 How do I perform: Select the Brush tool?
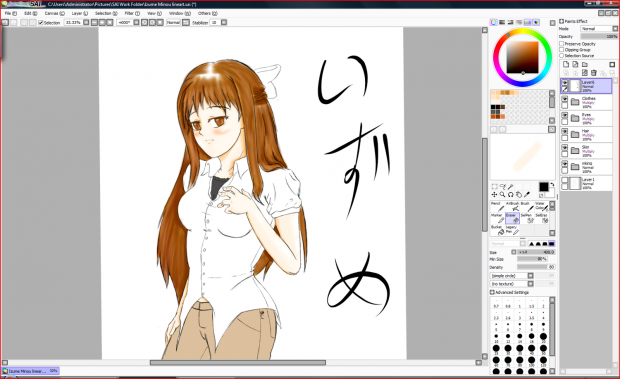coord(527,206)
